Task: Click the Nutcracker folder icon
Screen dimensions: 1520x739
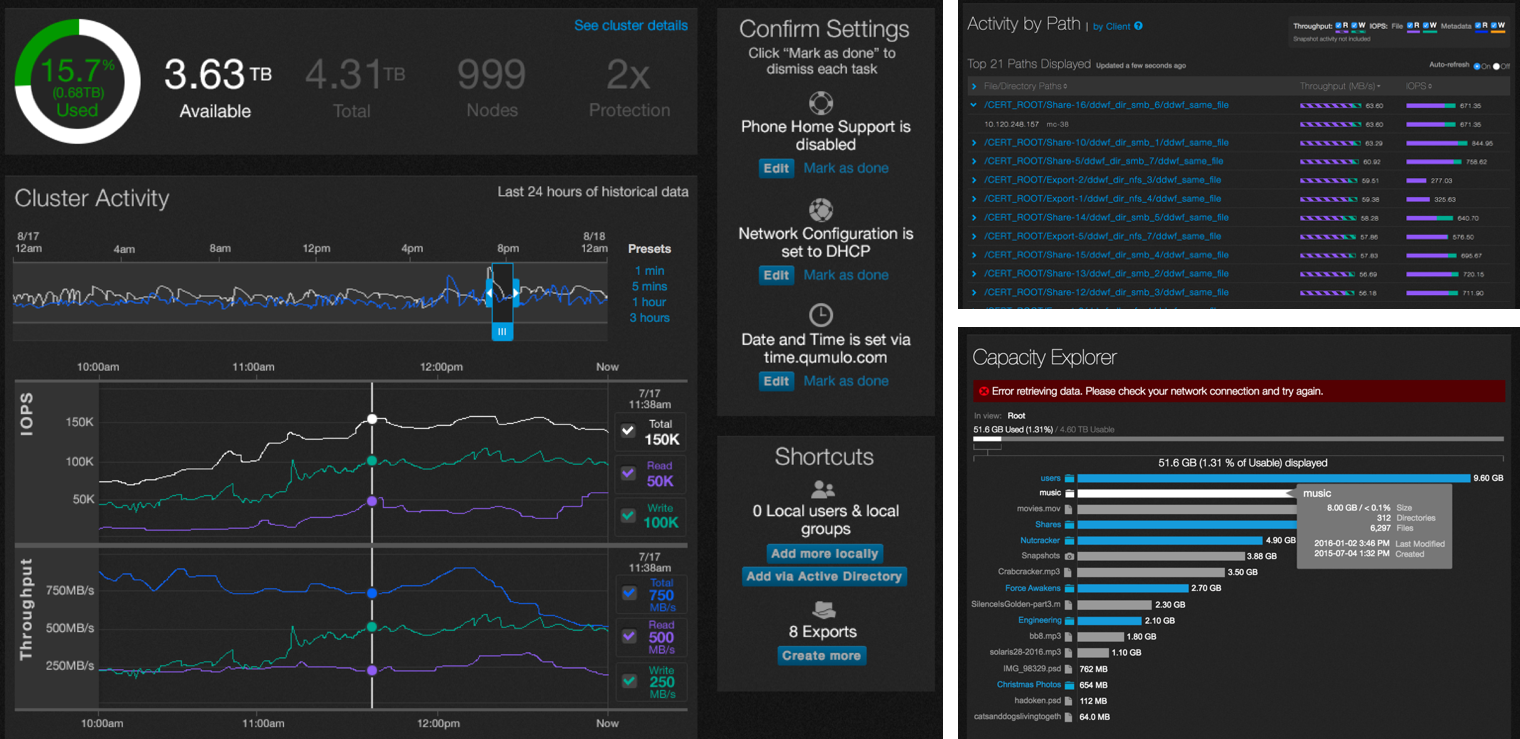Action: click(x=1069, y=540)
